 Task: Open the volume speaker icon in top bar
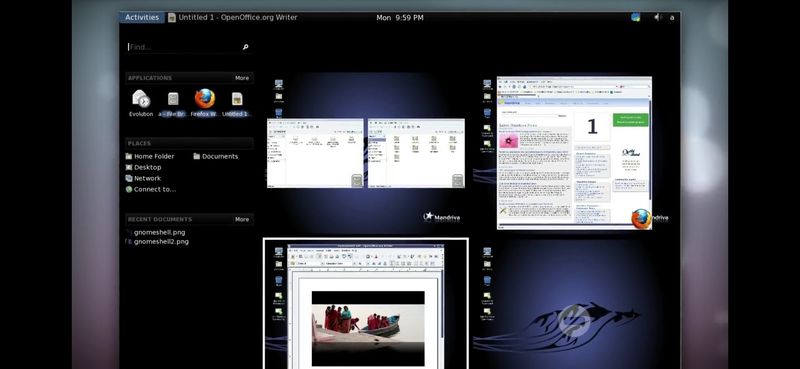658,17
